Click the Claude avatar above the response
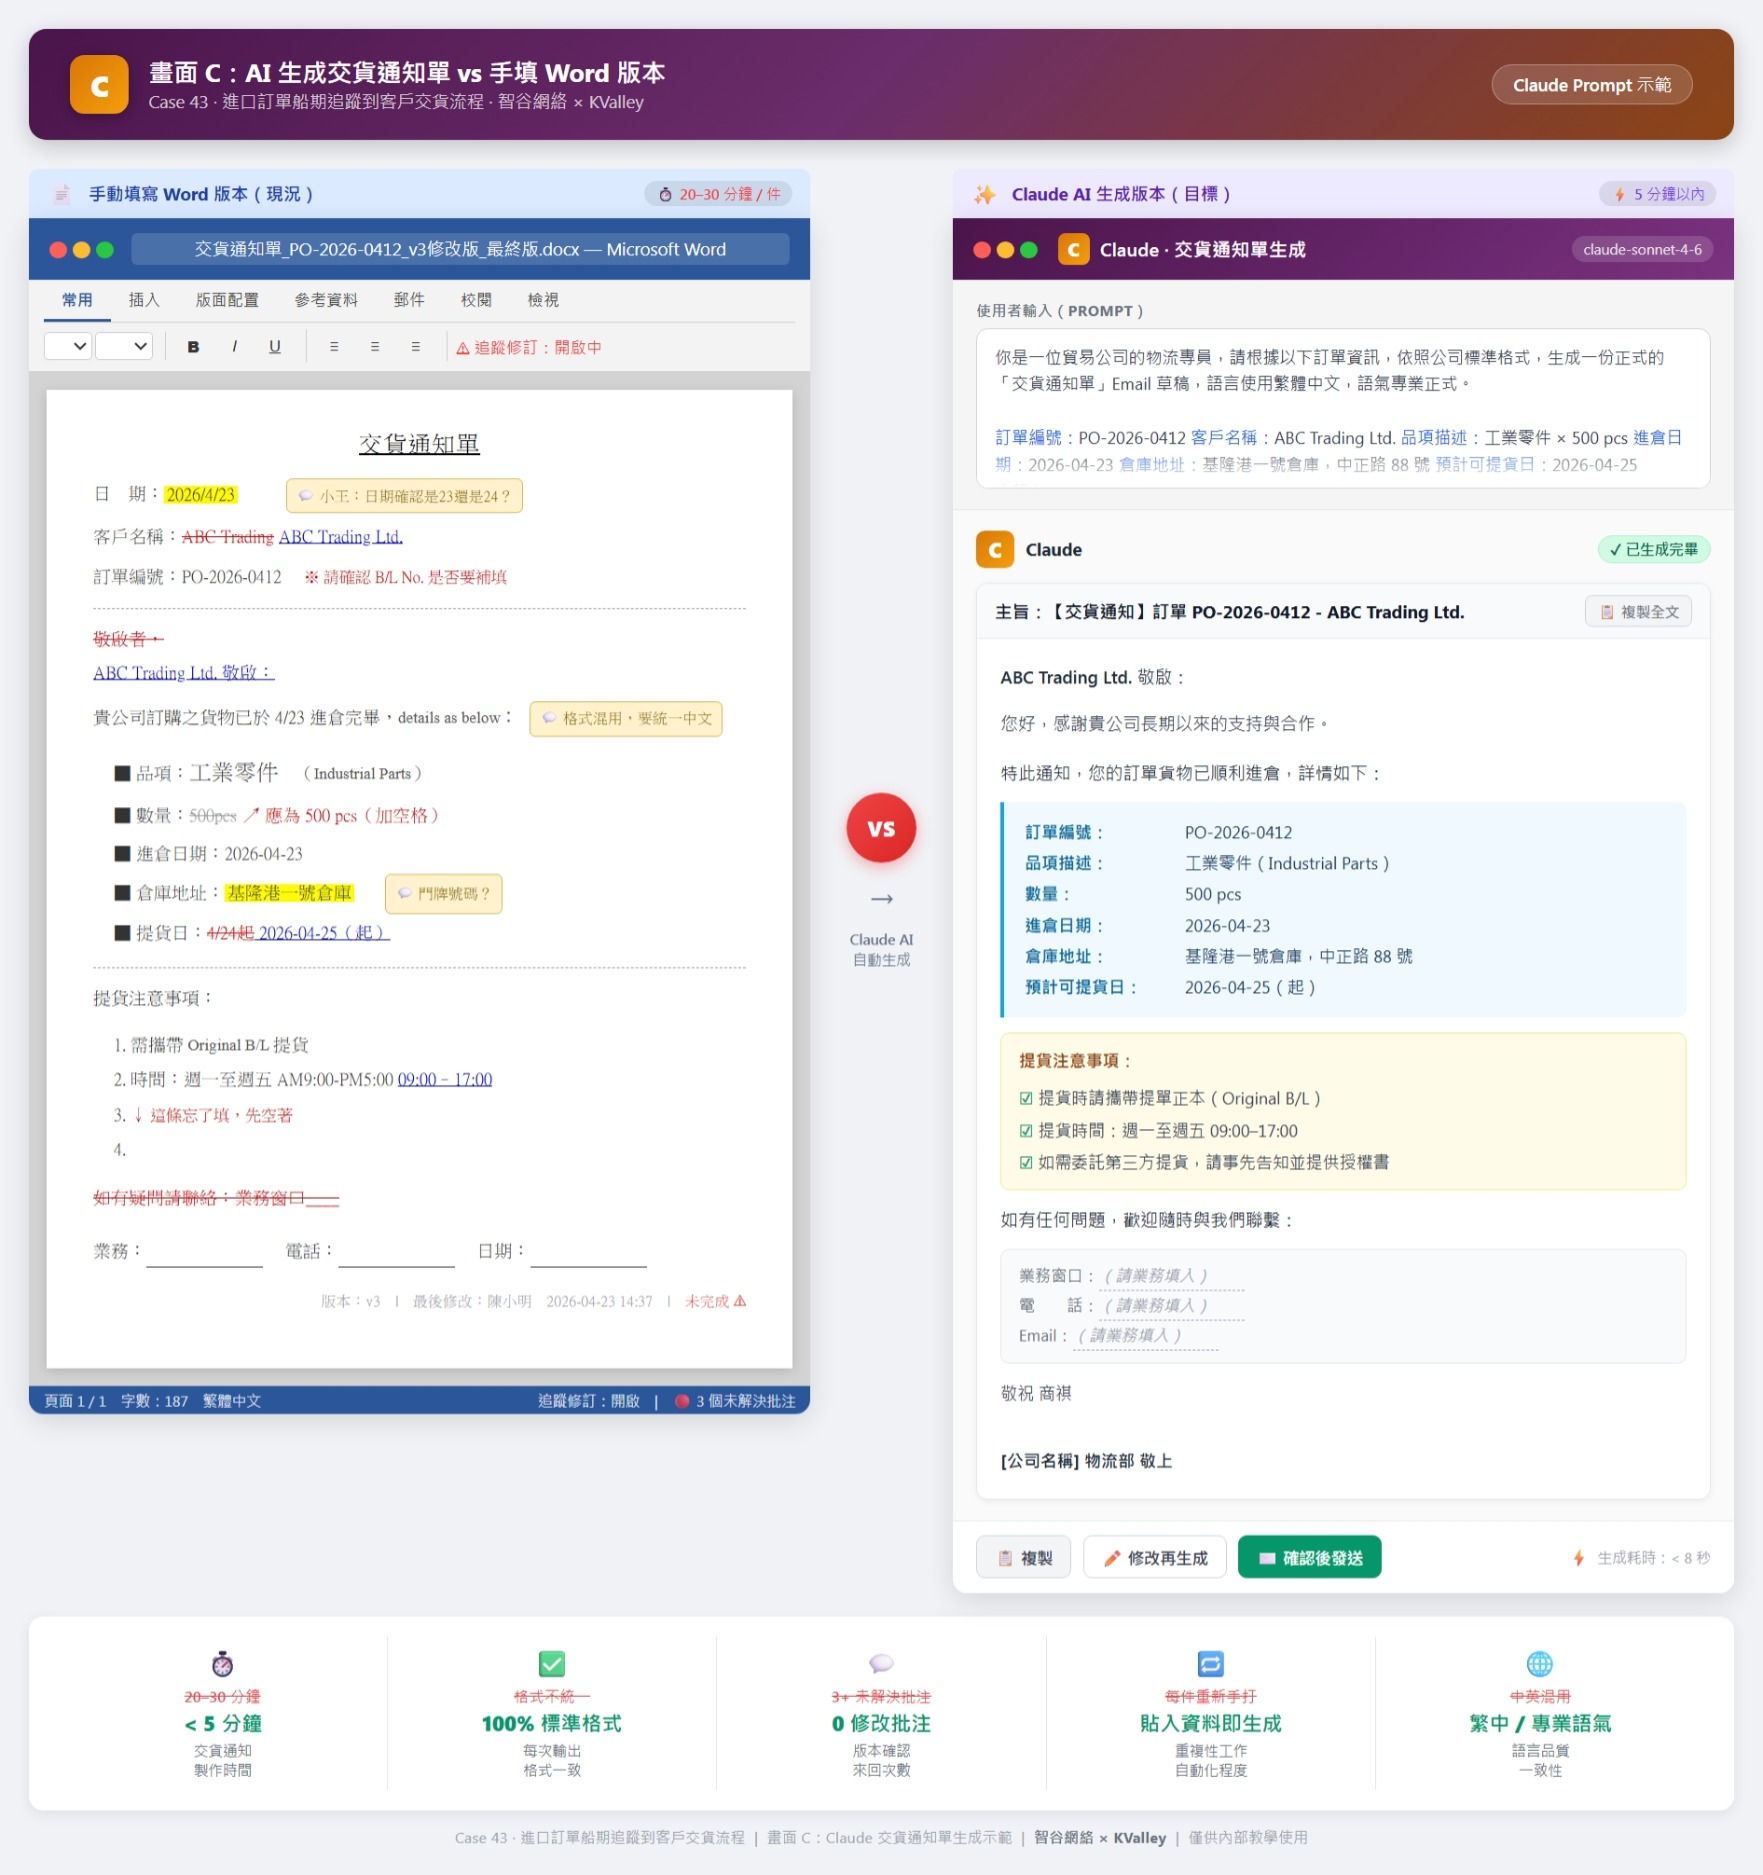Image resolution: width=1763 pixels, height=1875 pixels. [x=995, y=549]
